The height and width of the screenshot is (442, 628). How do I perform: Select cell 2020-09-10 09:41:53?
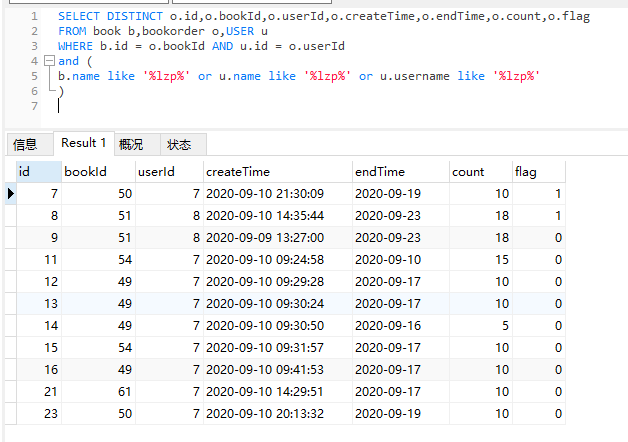pyautogui.click(x=278, y=370)
